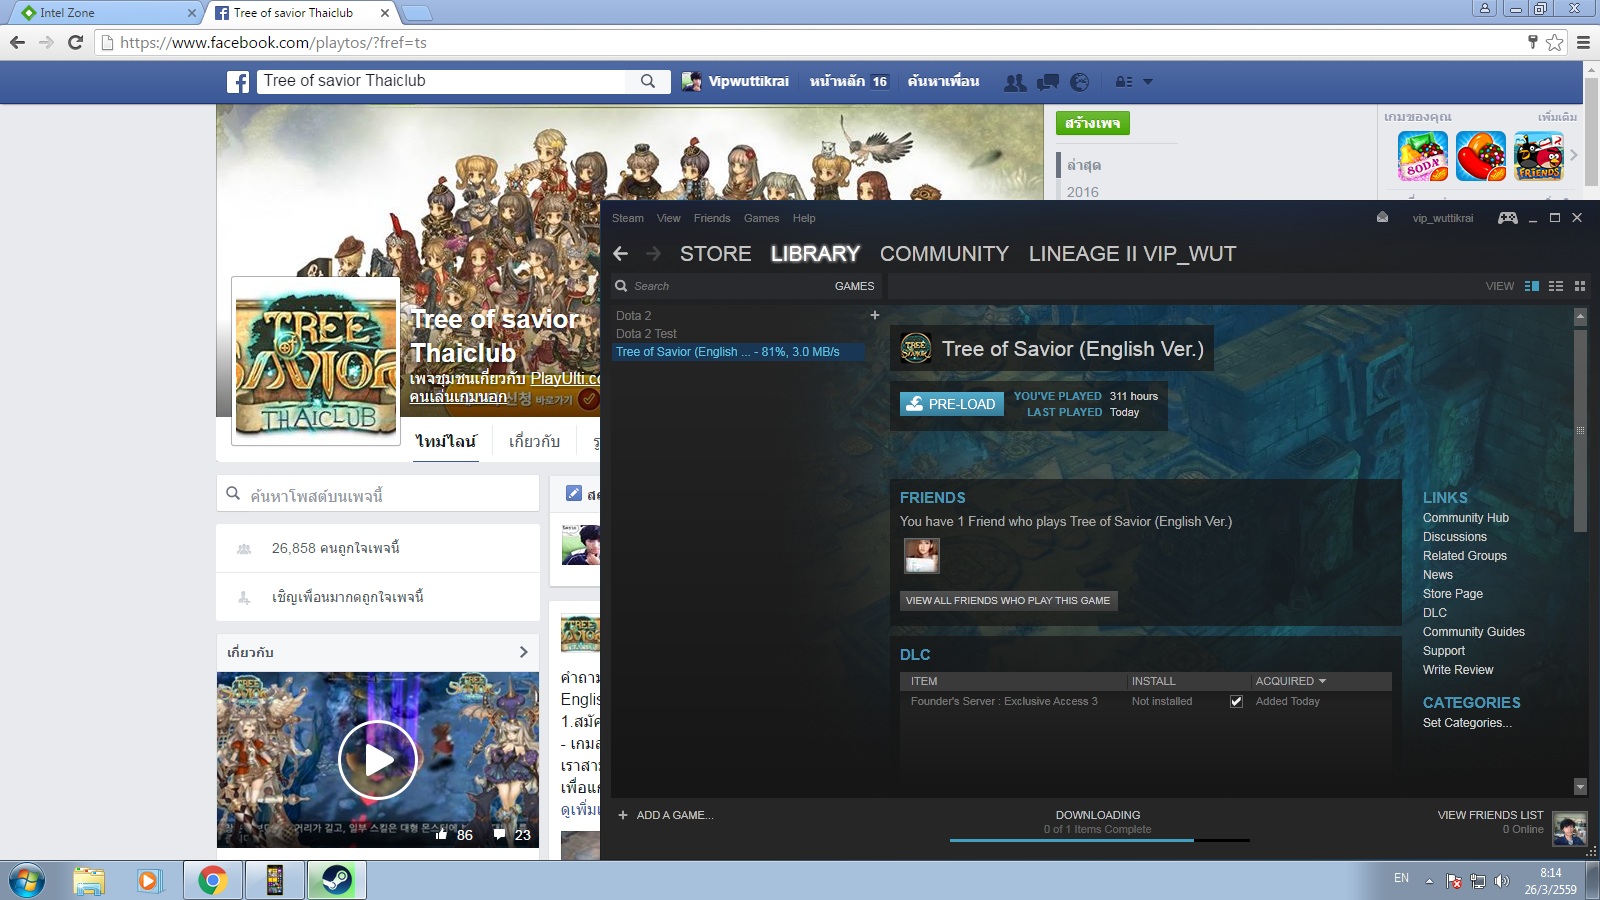Click View All Friends Who Play This Game
Viewport: 1600px width, 900px height.
click(x=1008, y=600)
